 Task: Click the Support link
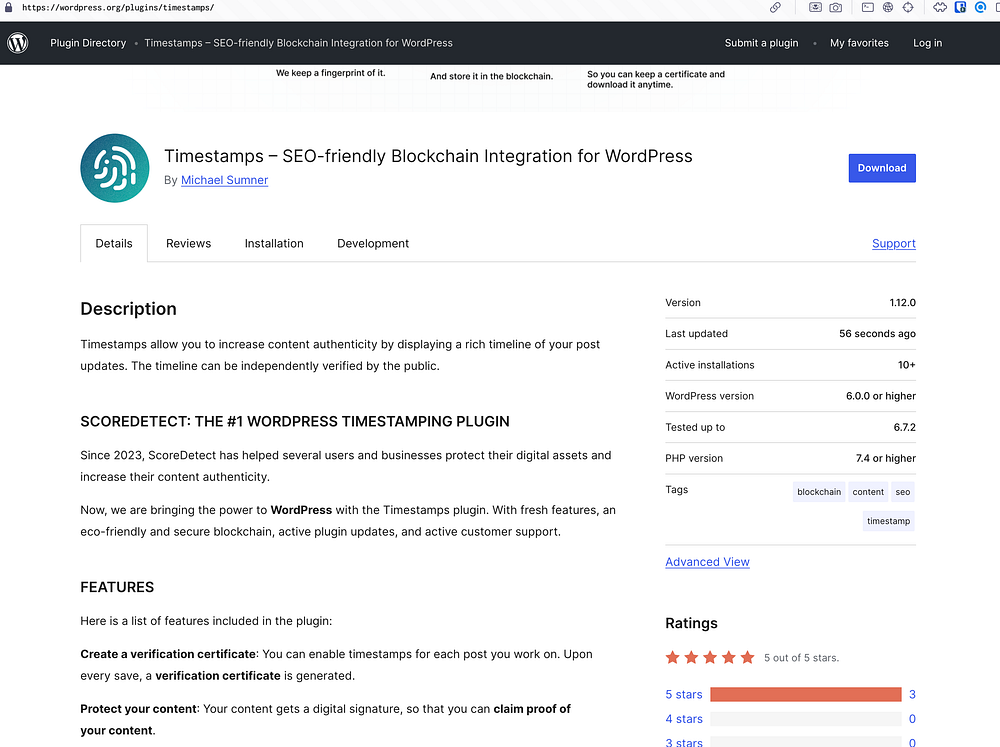893,243
